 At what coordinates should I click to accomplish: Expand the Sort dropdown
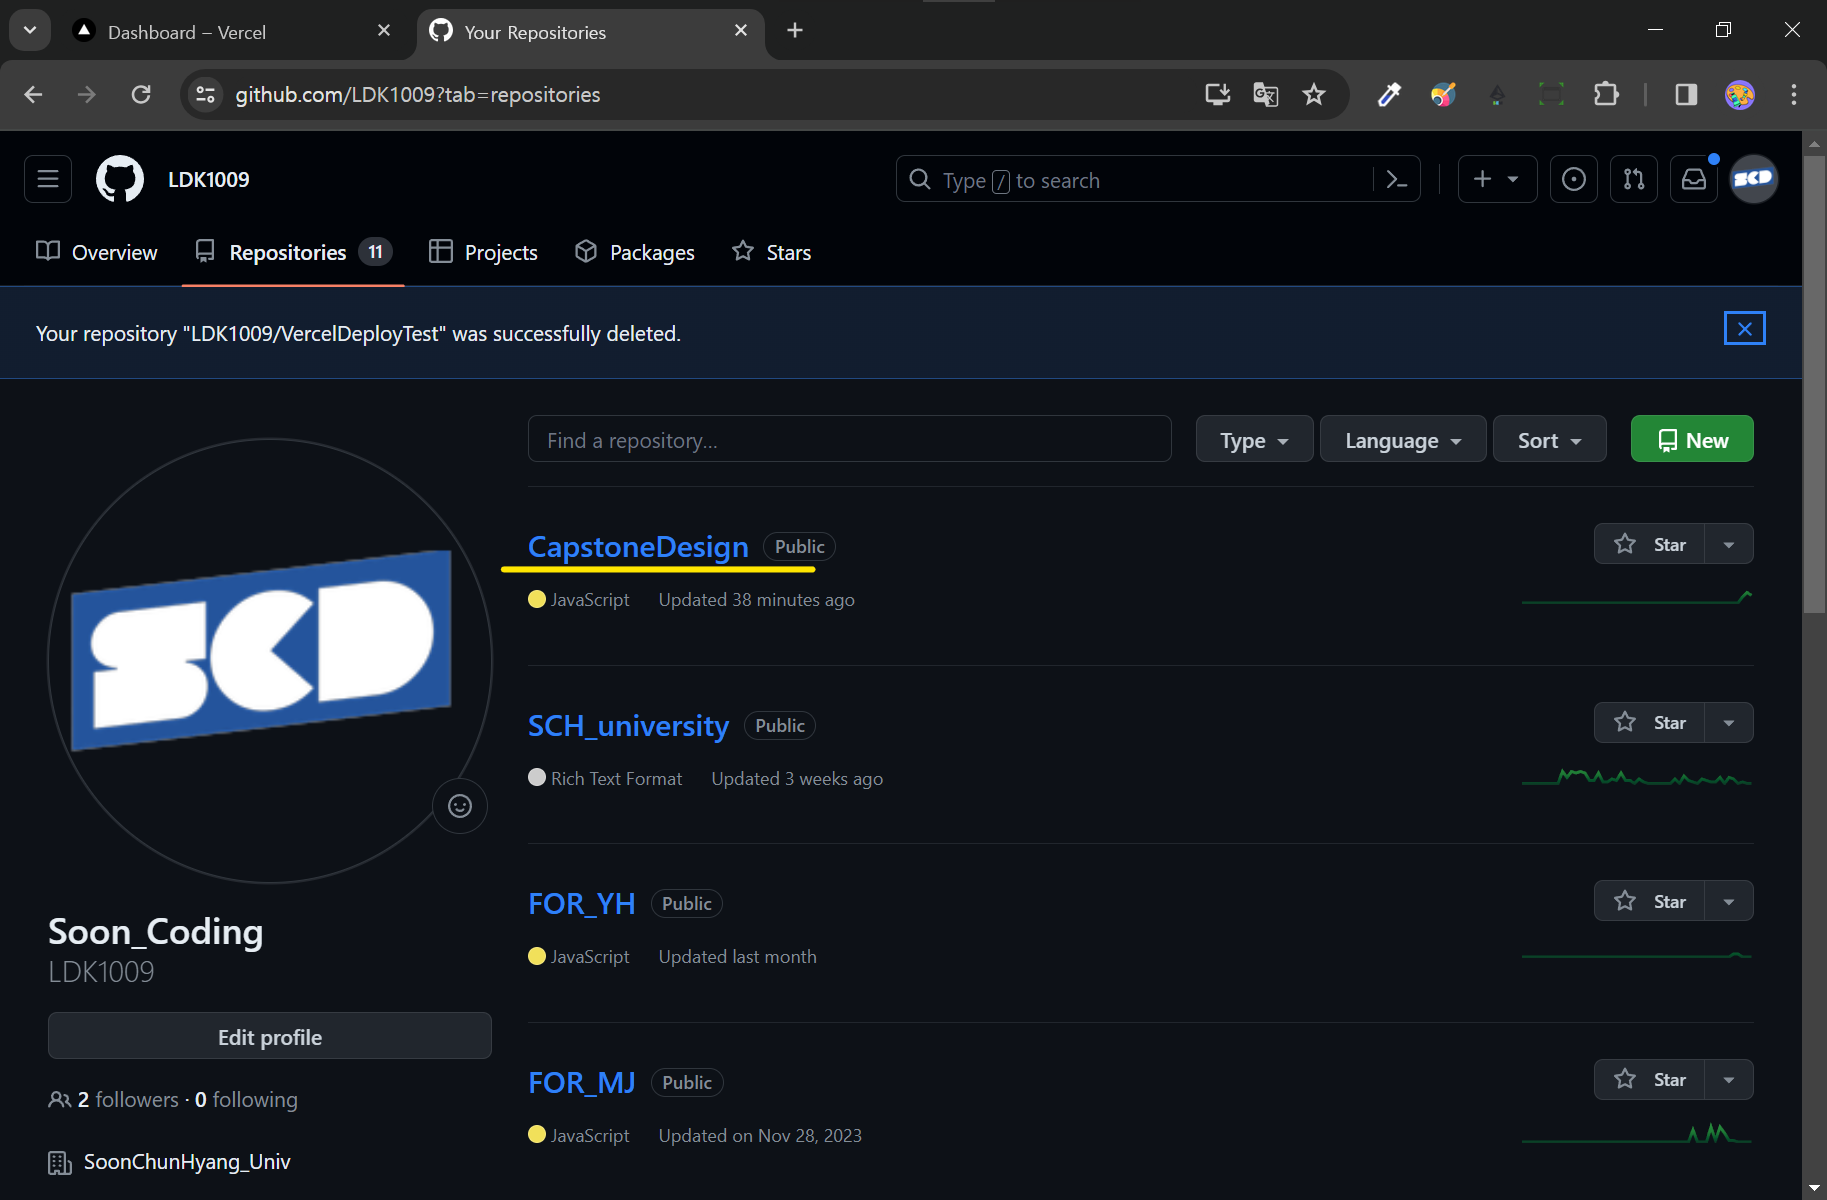tap(1549, 439)
